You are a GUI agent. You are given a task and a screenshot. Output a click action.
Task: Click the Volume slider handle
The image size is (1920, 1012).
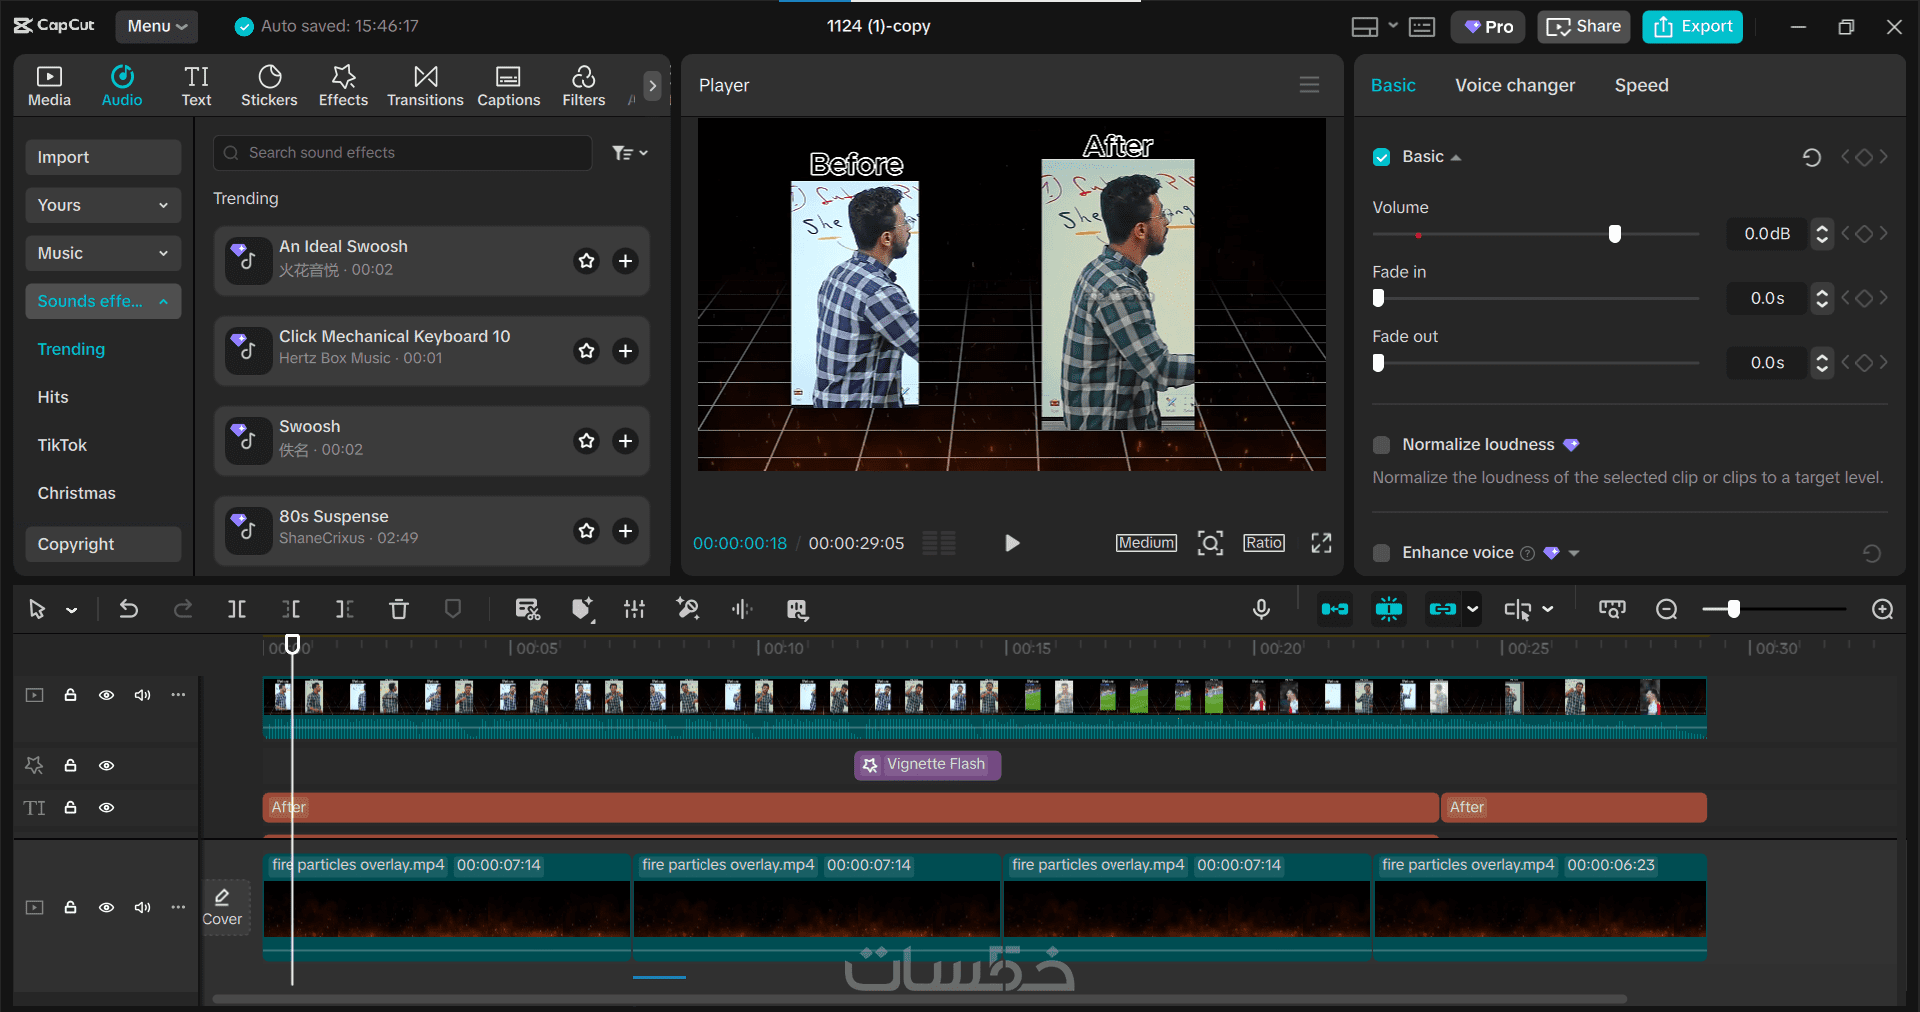pyautogui.click(x=1614, y=234)
